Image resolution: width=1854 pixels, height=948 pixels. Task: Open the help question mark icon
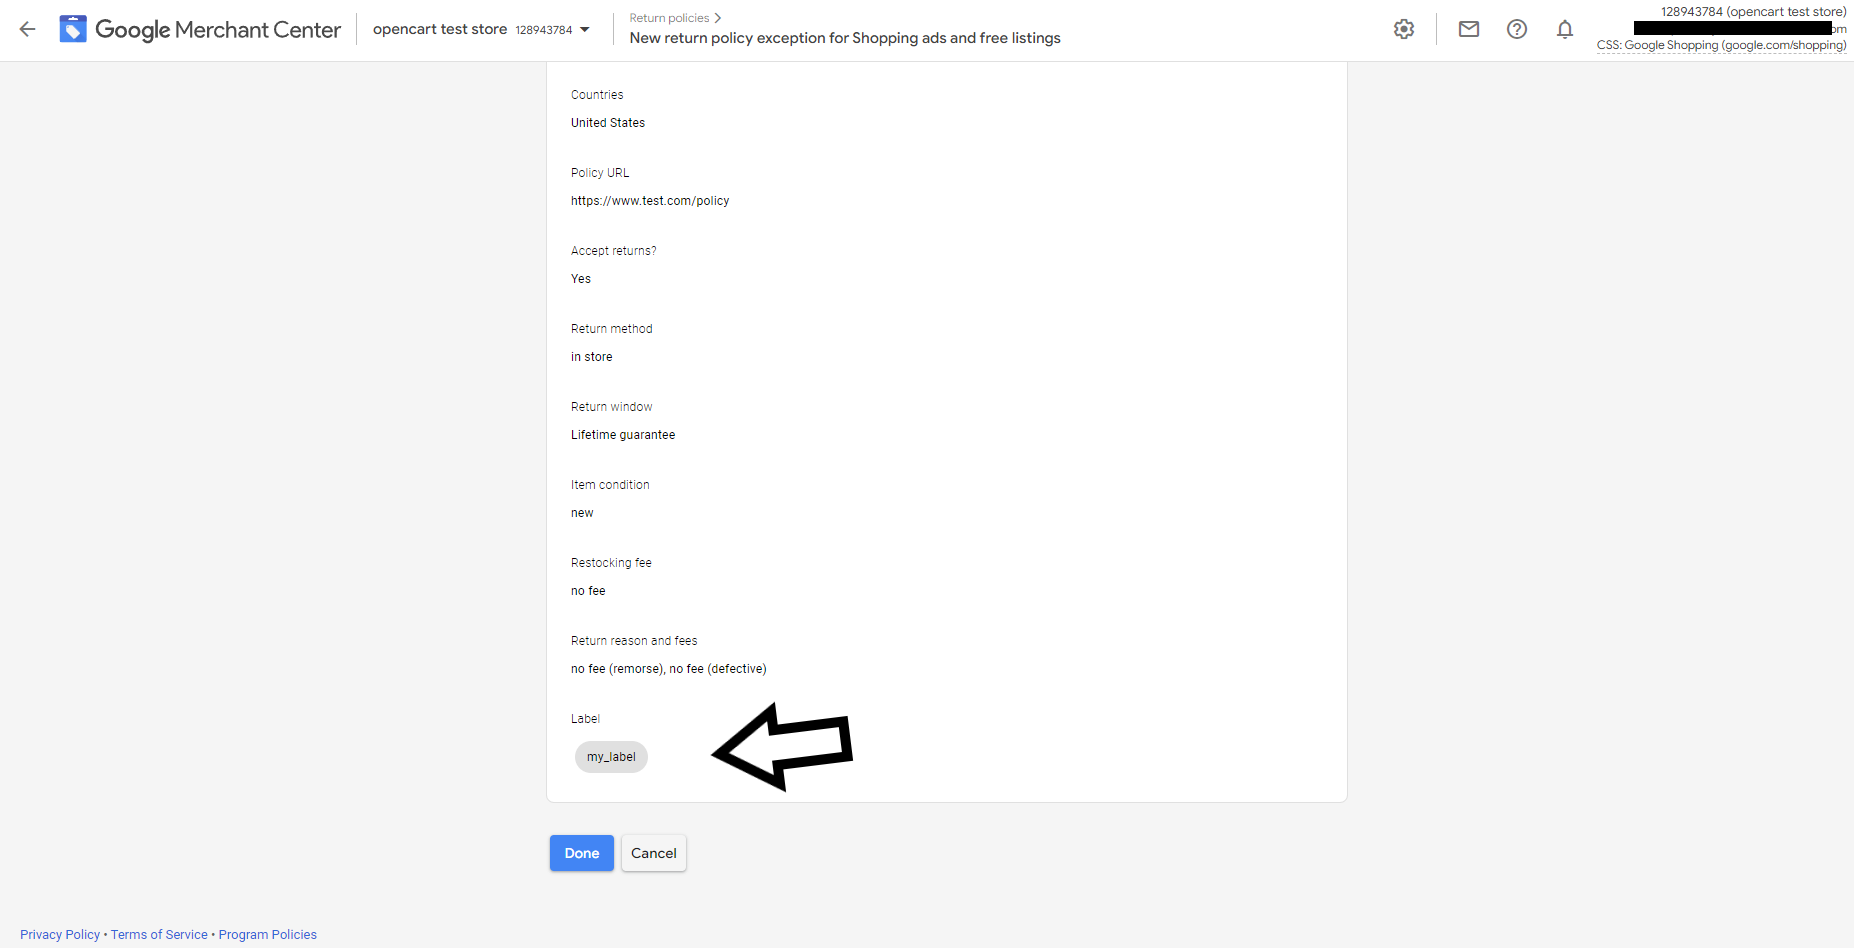point(1516,29)
